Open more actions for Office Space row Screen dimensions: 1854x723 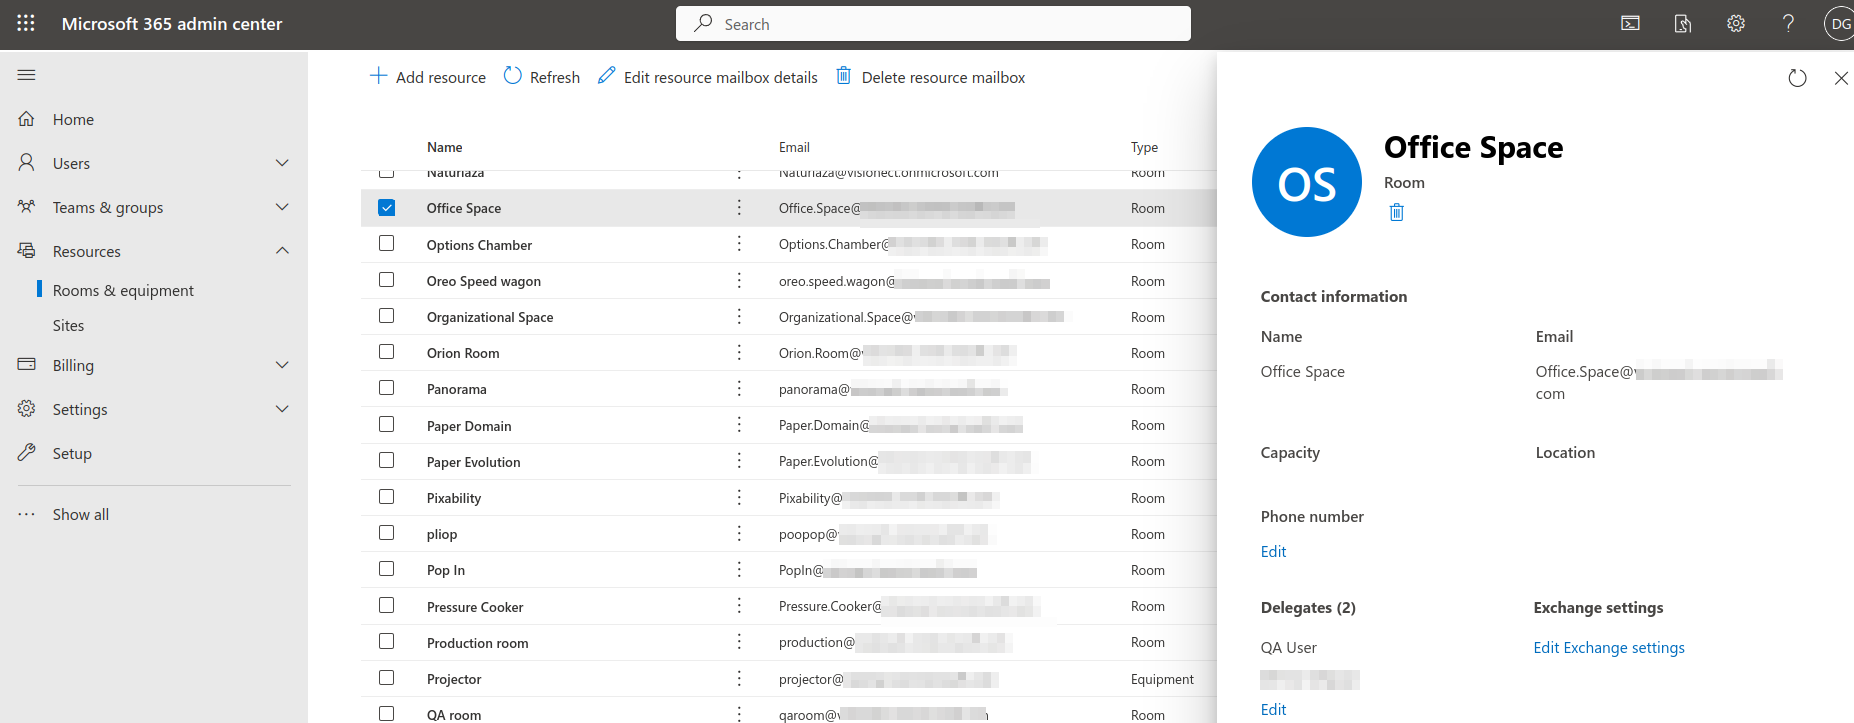click(739, 208)
